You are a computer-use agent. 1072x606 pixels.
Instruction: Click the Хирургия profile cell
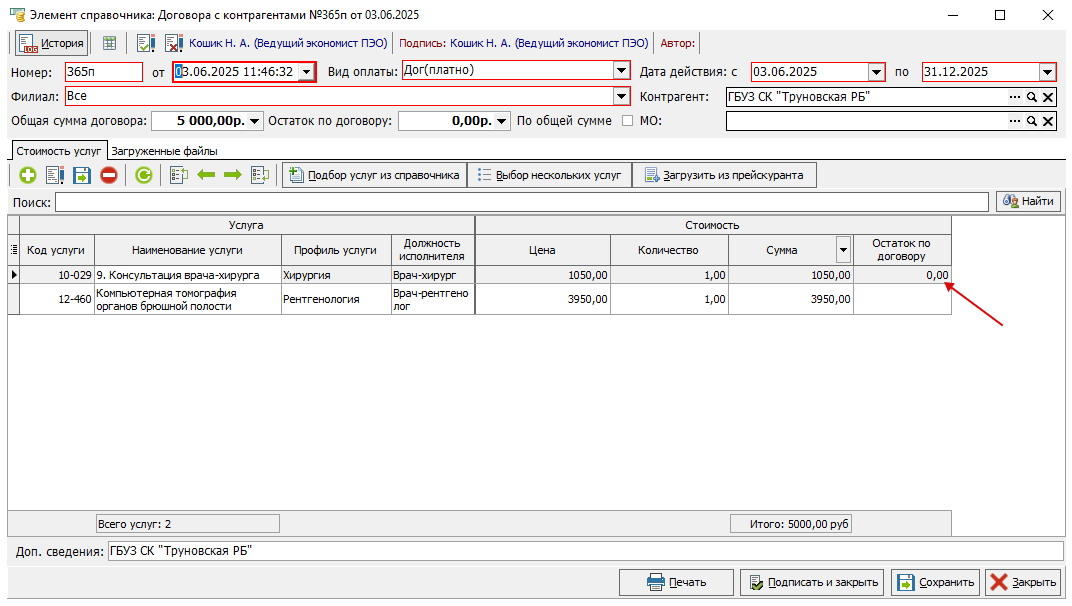coord(336,275)
